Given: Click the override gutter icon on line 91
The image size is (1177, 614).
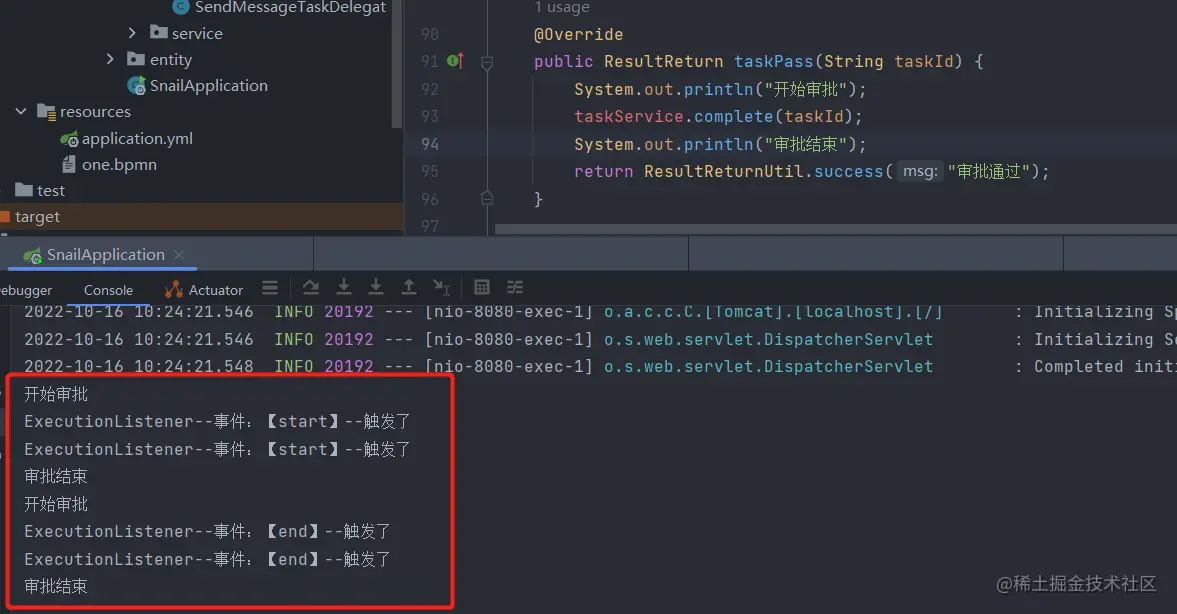Looking at the screenshot, I should click(x=456, y=61).
